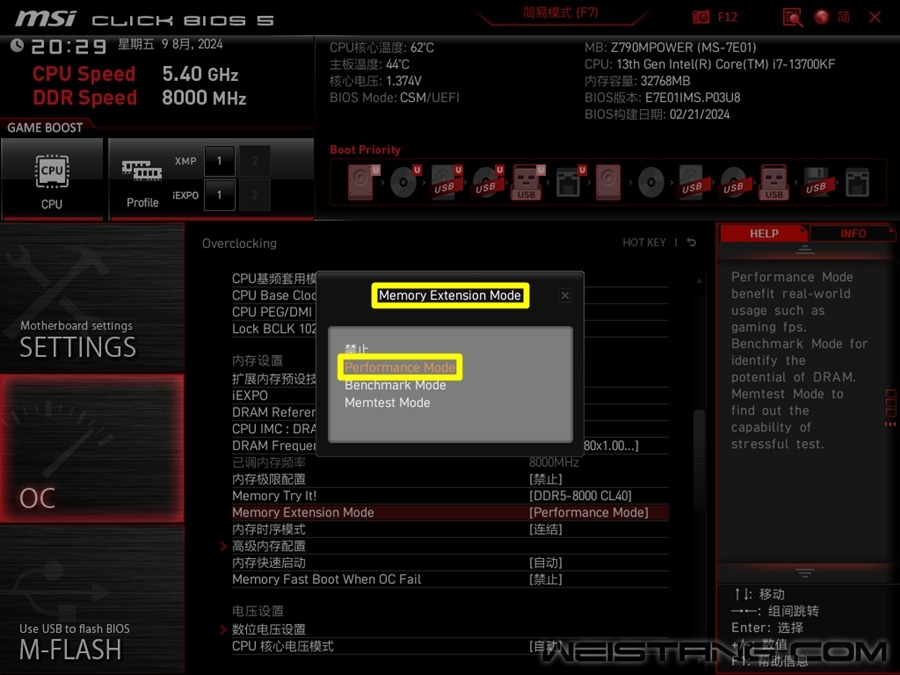Switch to 简易模式 (F7)
900x675 pixels.
click(x=561, y=13)
